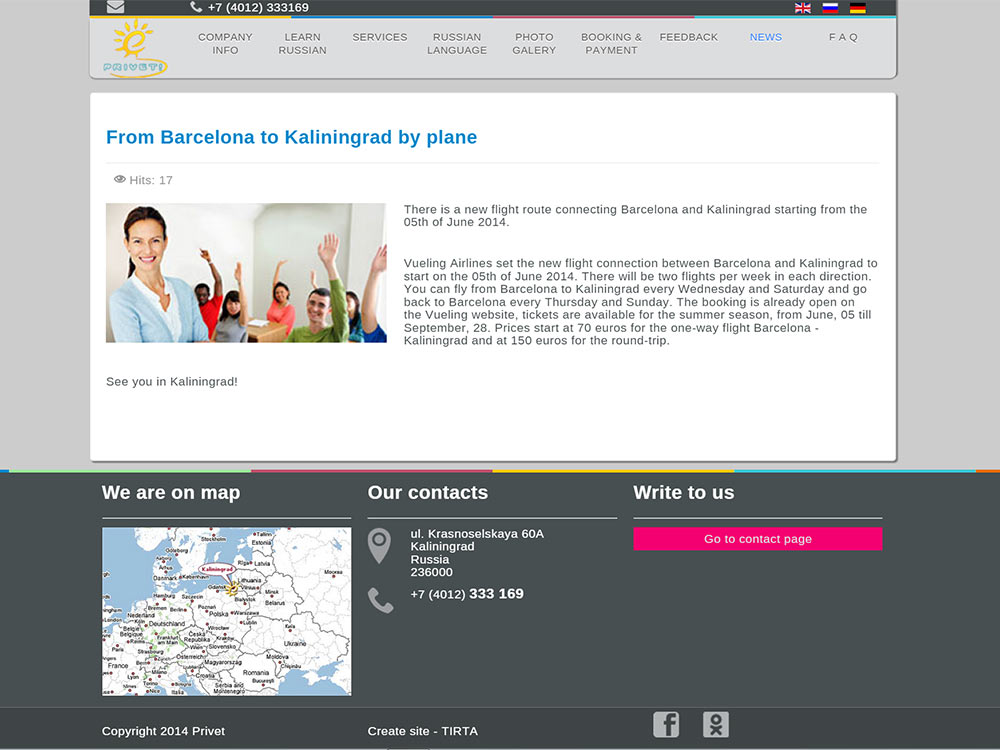Click the map pin icon in contacts
The width and height of the screenshot is (1000, 750).
point(379,545)
